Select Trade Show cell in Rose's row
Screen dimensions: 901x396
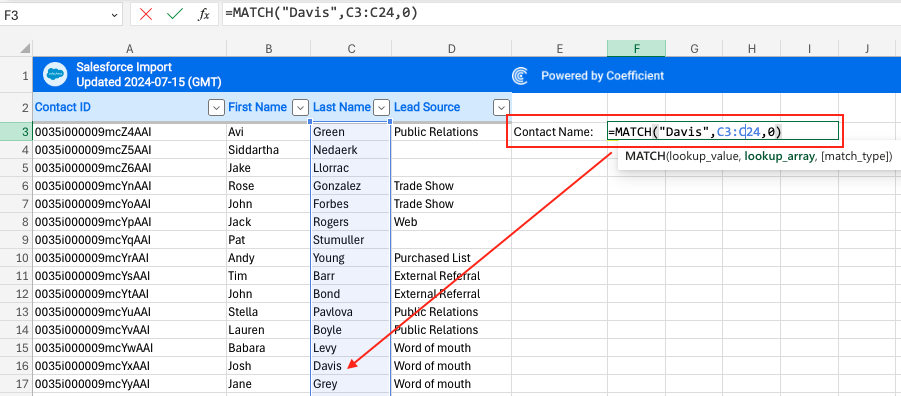(451, 186)
